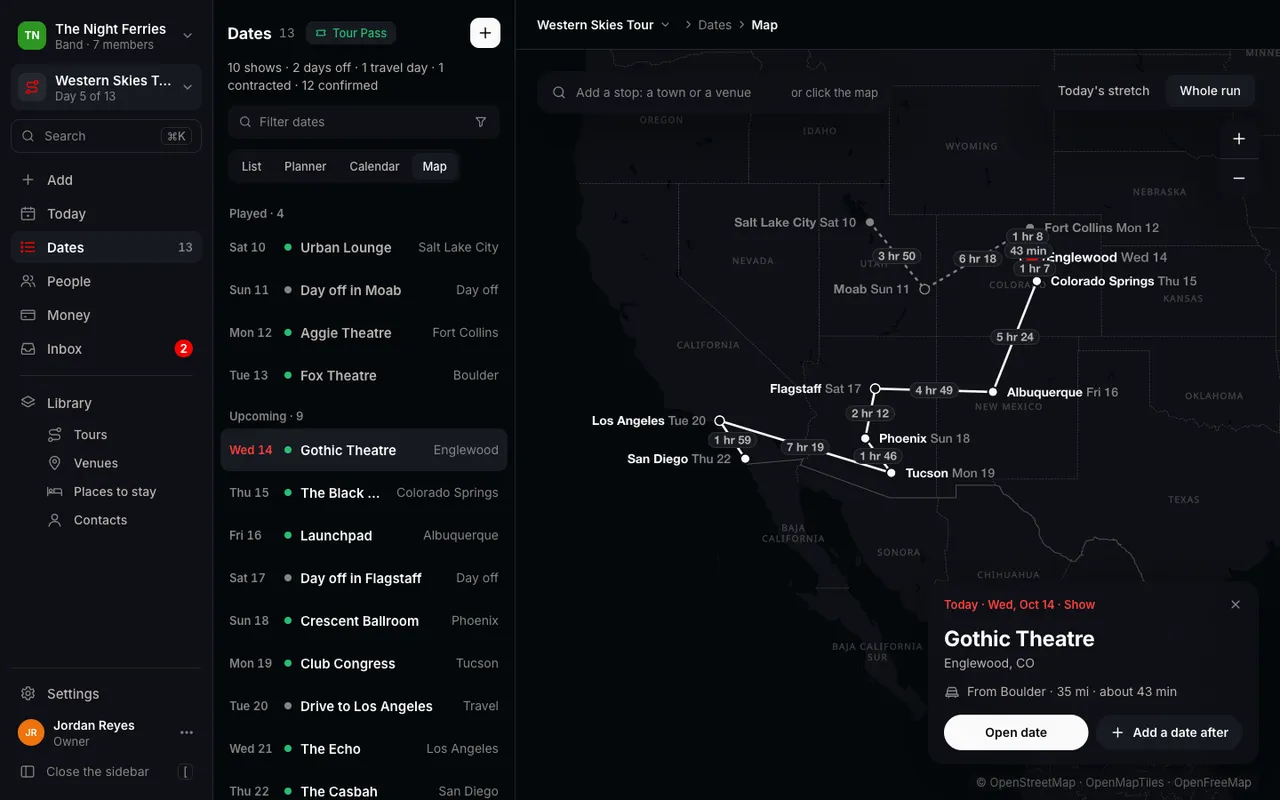Open the Money section
The width and height of the screenshot is (1280, 800).
pyautogui.click(x=106, y=315)
